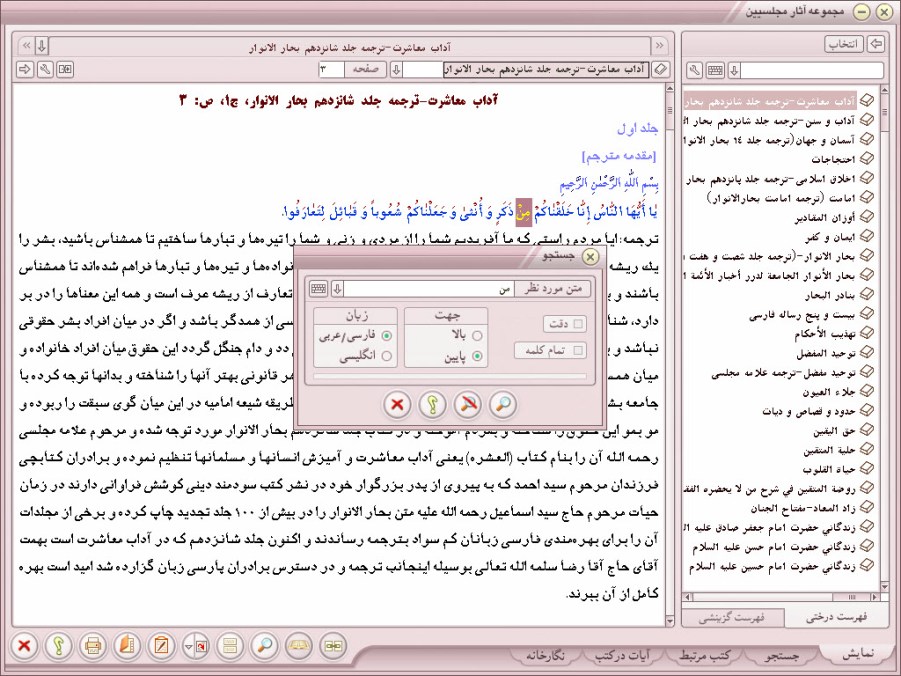This screenshot has height=676, width=901.
Task: Click the صفحه button
Action: pyautogui.click(x=365, y=70)
